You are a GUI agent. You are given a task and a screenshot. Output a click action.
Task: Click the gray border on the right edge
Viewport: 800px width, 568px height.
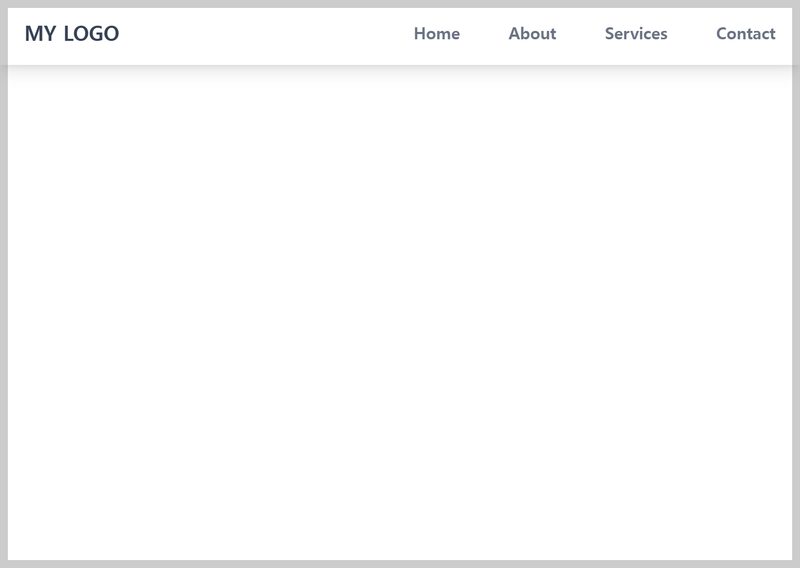[796, 300]
